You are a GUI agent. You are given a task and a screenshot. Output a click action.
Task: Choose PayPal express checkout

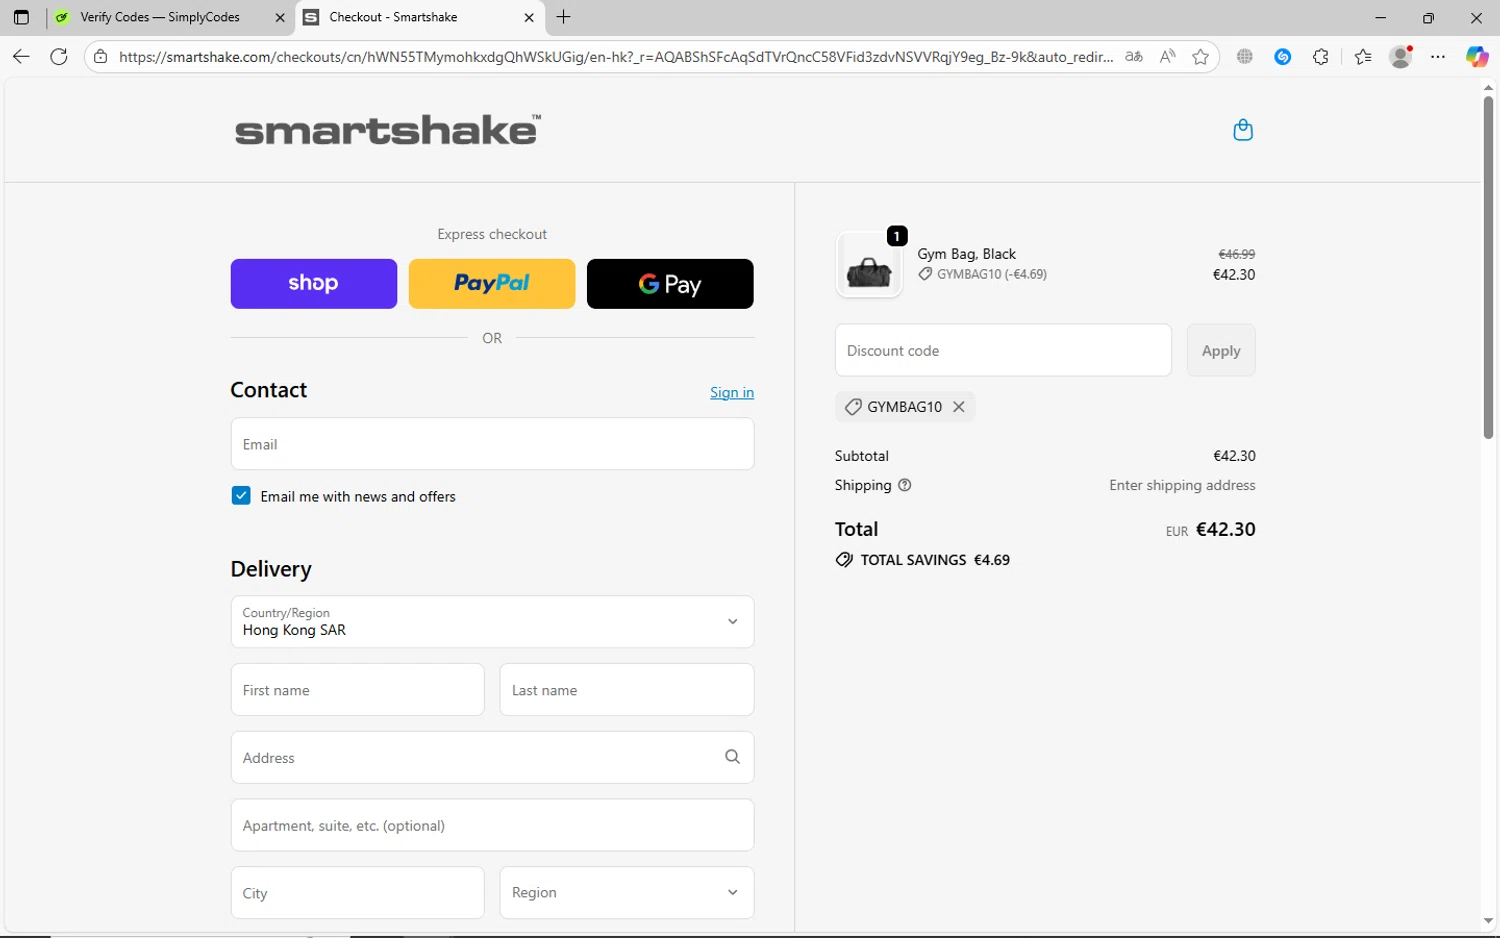pos(492,284)
